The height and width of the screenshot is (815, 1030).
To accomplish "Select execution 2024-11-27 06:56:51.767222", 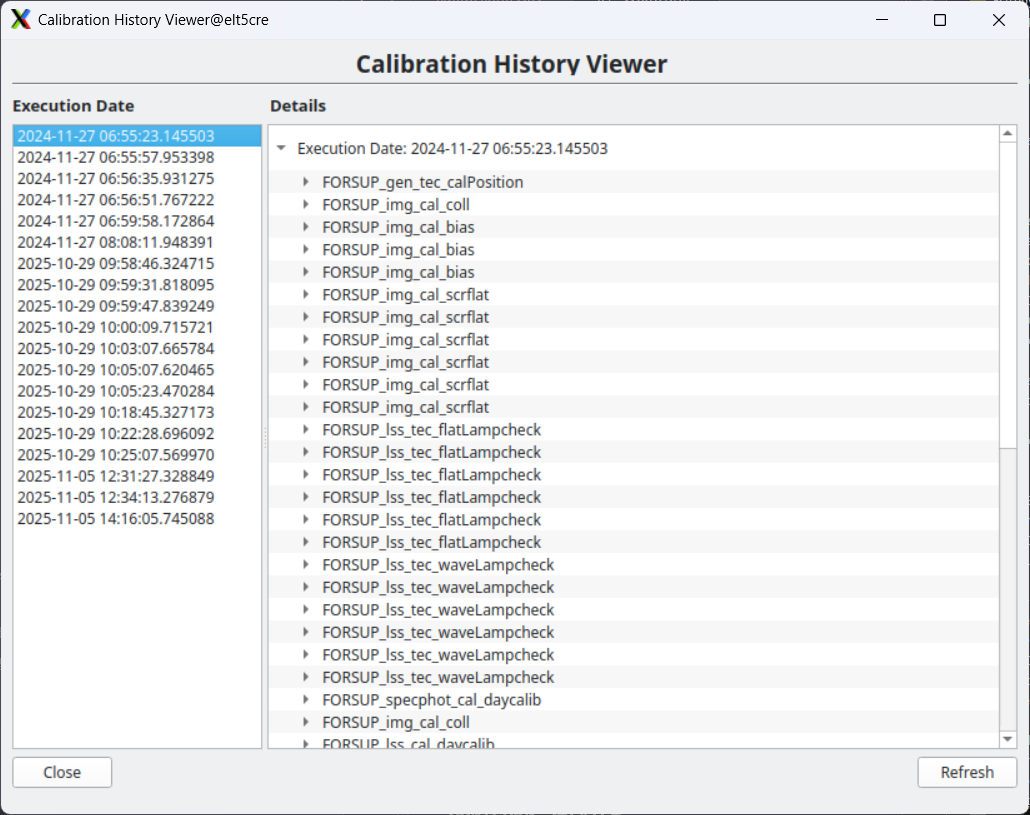I will tap(137, 200).
